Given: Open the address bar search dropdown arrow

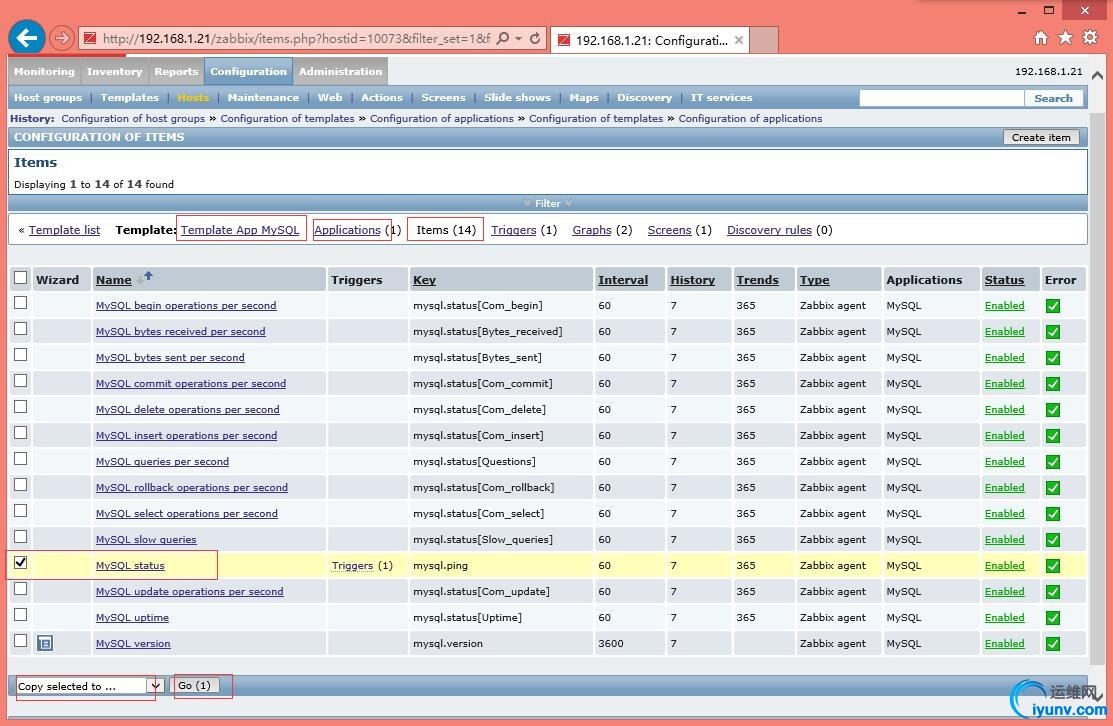Looking at the screenshot, I should (518, 39).
